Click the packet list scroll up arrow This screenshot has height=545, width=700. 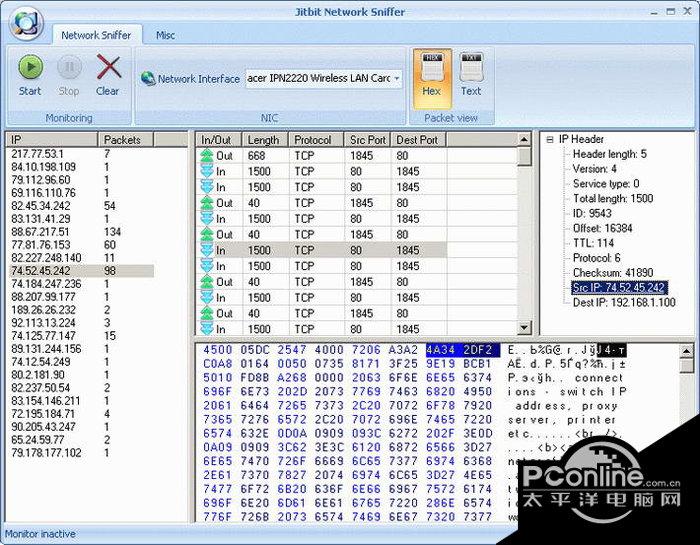click(x=524, y=140)
